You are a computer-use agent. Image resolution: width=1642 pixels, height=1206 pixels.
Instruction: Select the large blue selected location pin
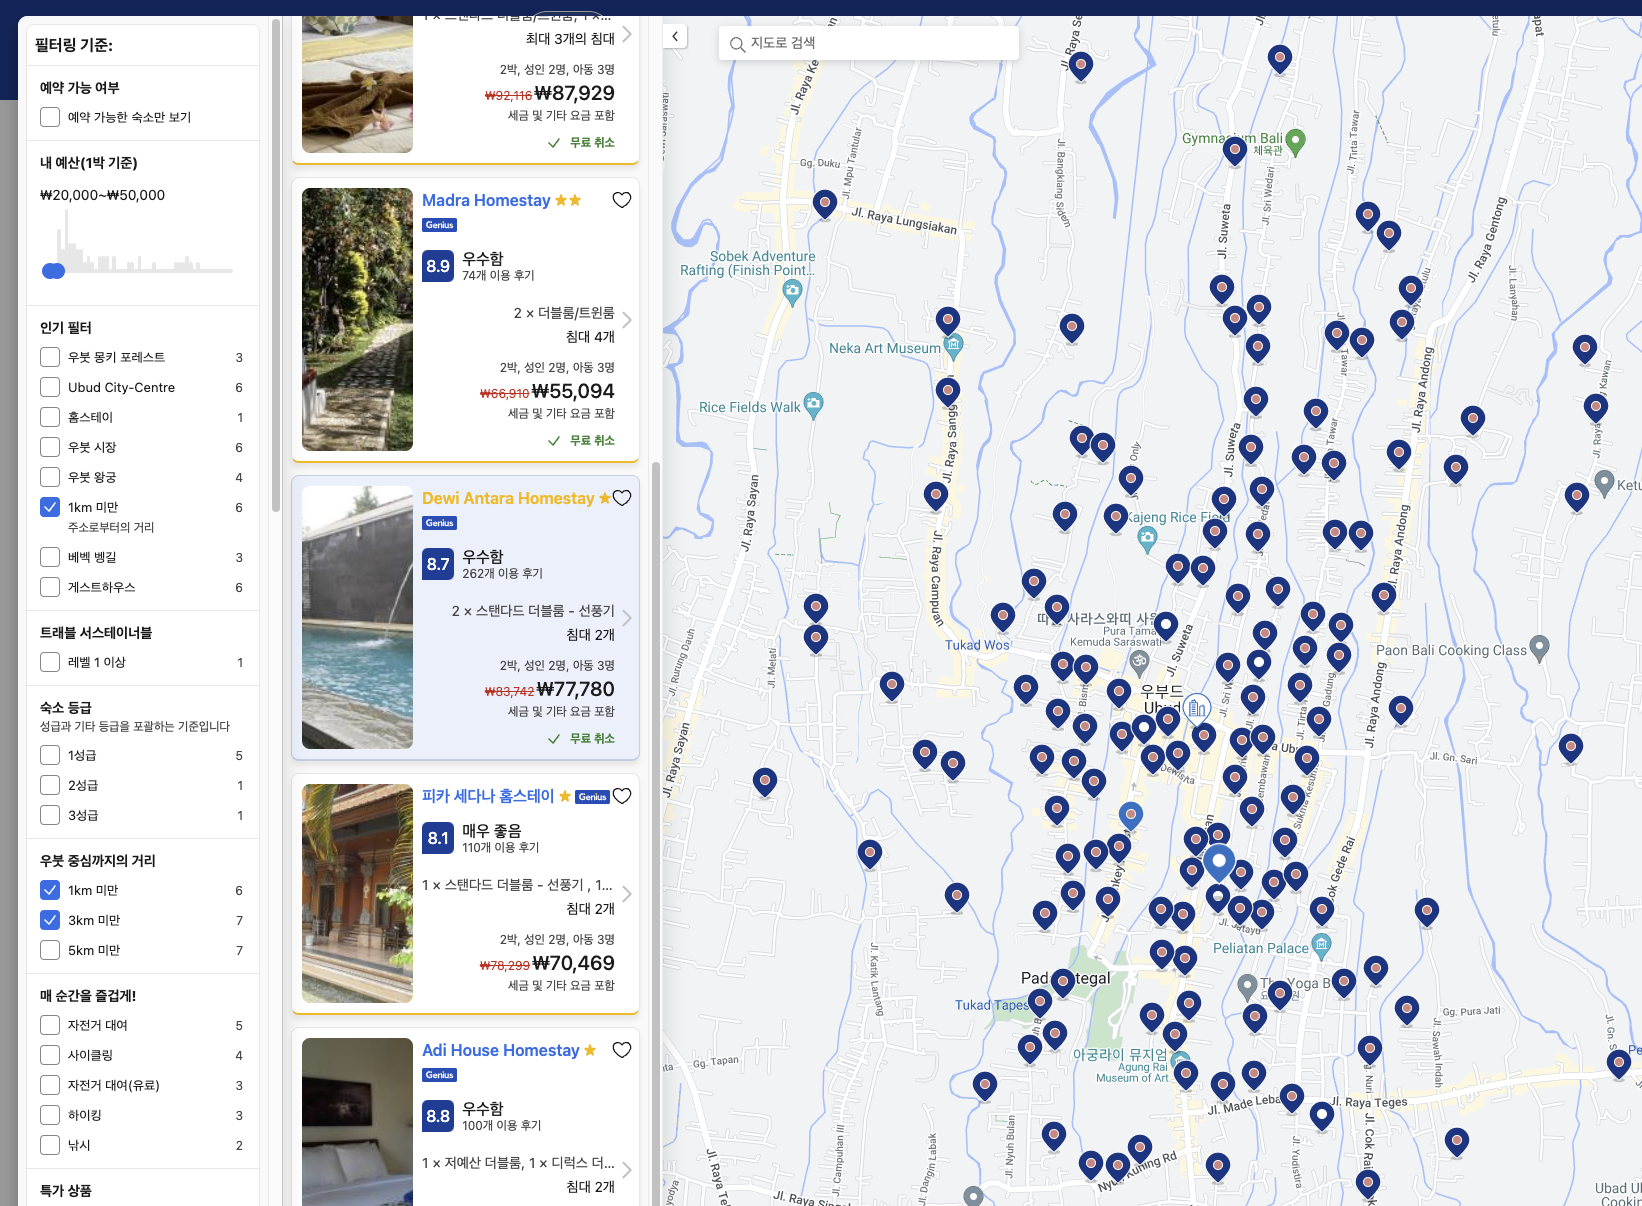coord(1218,862)
